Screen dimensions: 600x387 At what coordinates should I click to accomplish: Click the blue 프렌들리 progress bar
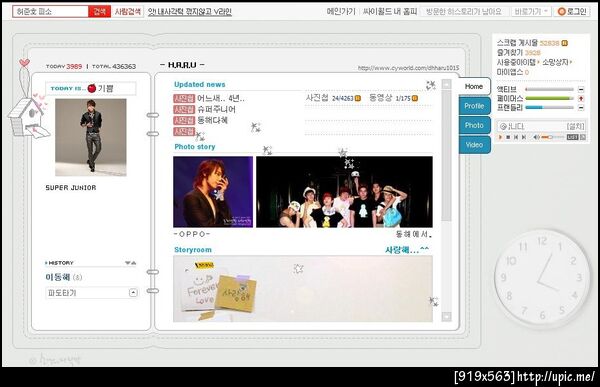click(x=549, y=108)
